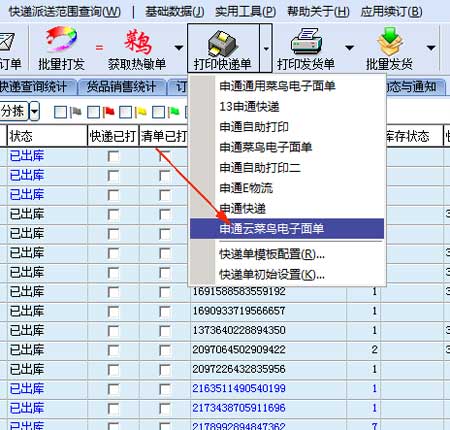Screen dimensions: 450x430
Task: Click the 获取热敏单 red bird icon
Action: (x=138, y=42)
